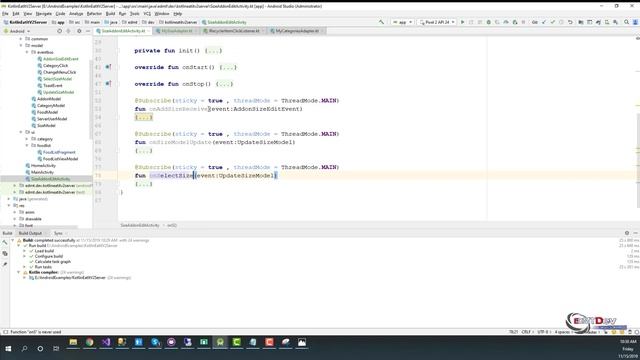The width and height of the screenshot is (640, 360).
Task: Switch to the MySizeAdapter.kt tab
Action: (x=176, y=31)
